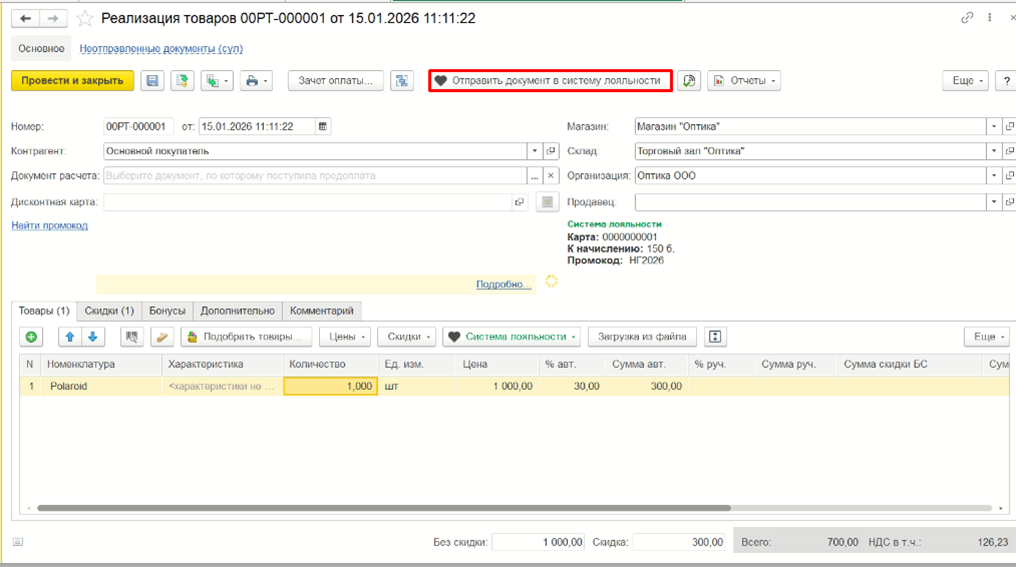Viewport: 1016px width, 567px height.
Task: Switch to the Бонусы tab
Action: pyautogui.click(x=167, y=311)
